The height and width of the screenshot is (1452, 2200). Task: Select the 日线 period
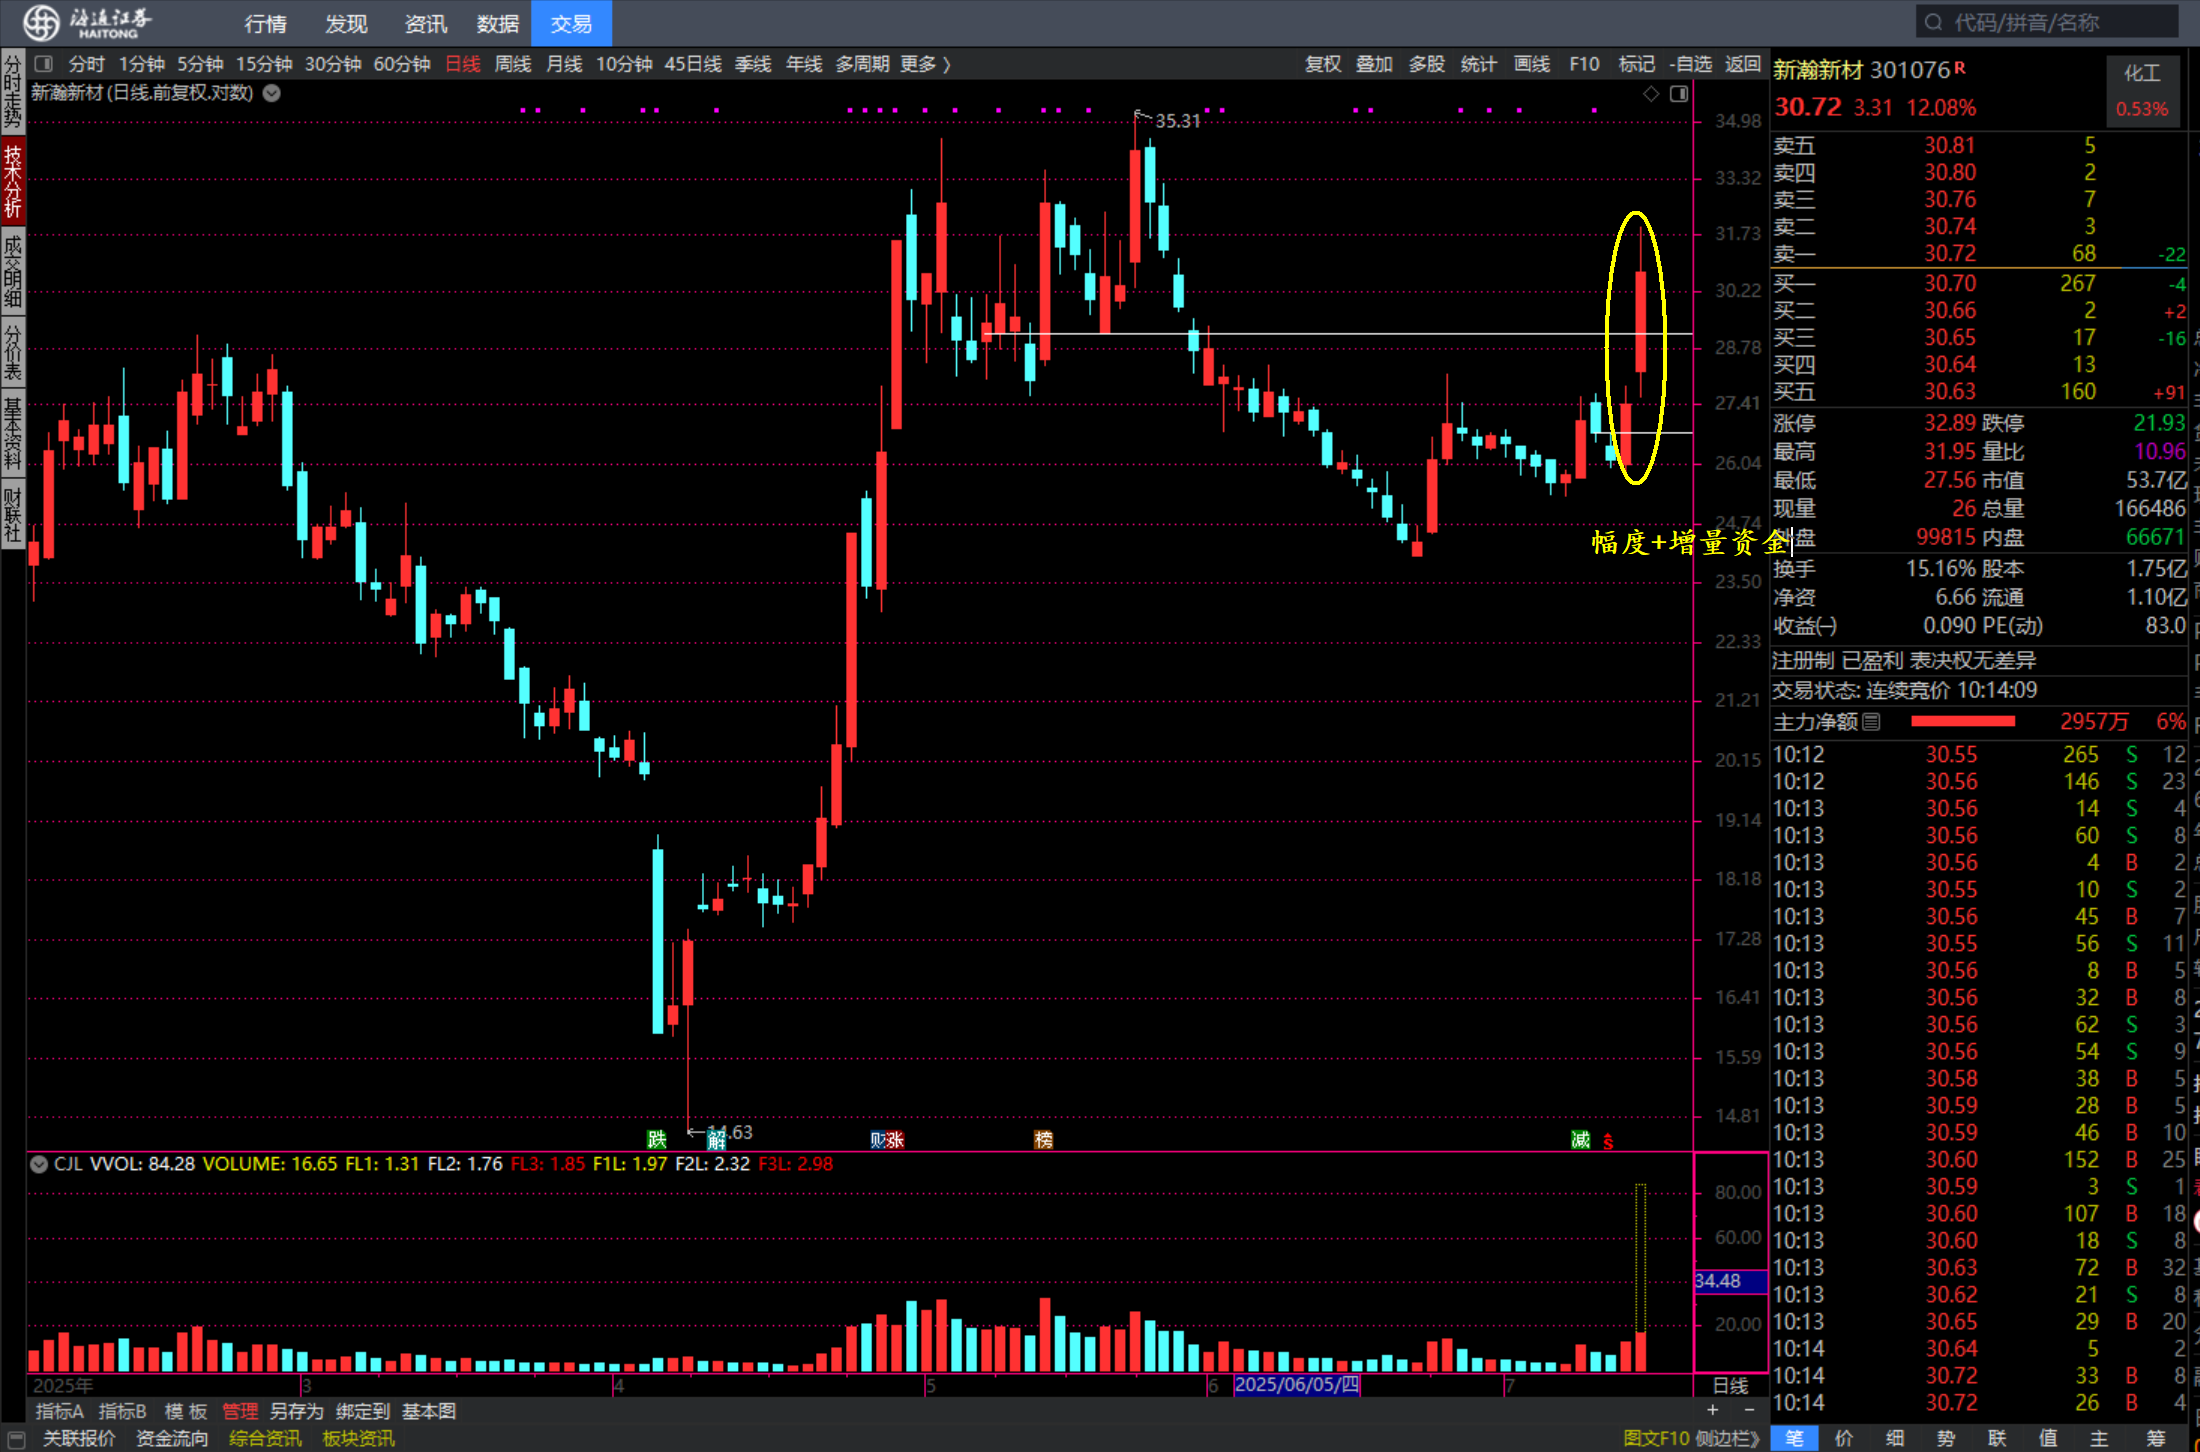[463, 64]
